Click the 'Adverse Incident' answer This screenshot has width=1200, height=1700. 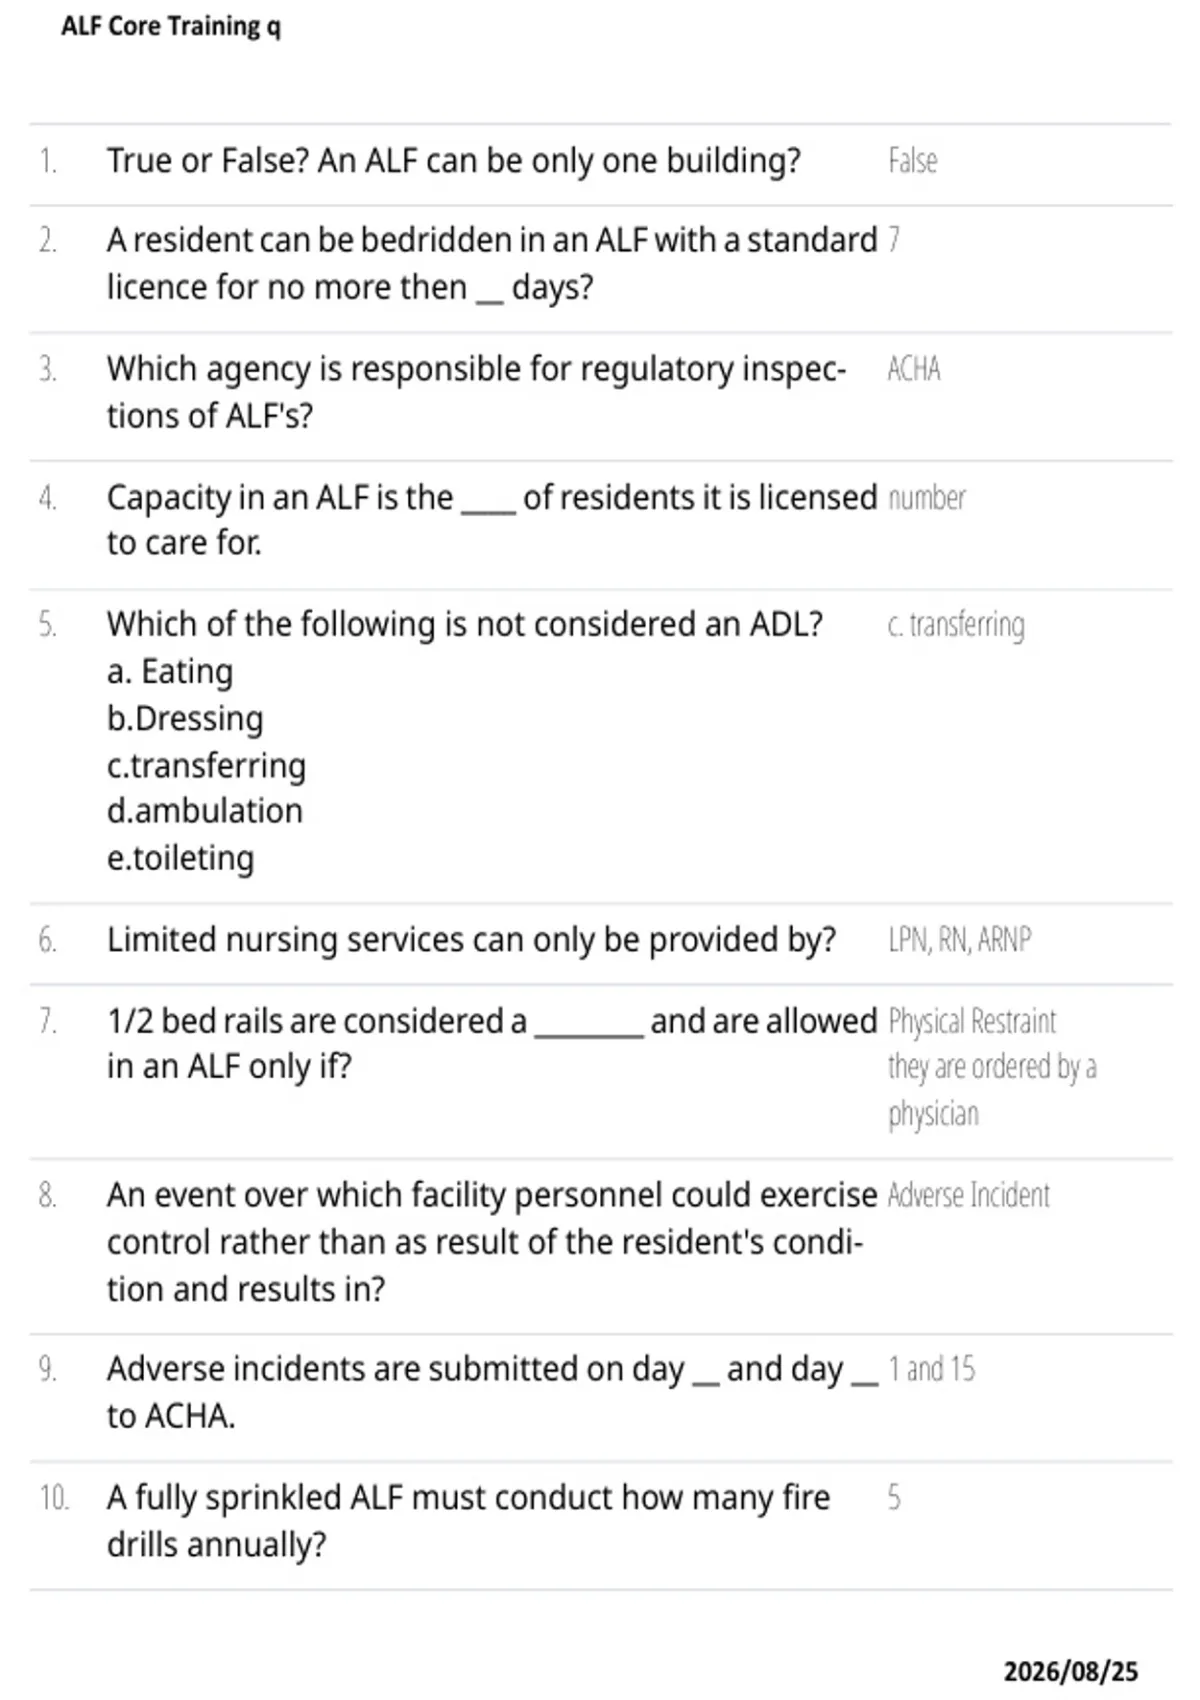click(x=969, y=1195)
